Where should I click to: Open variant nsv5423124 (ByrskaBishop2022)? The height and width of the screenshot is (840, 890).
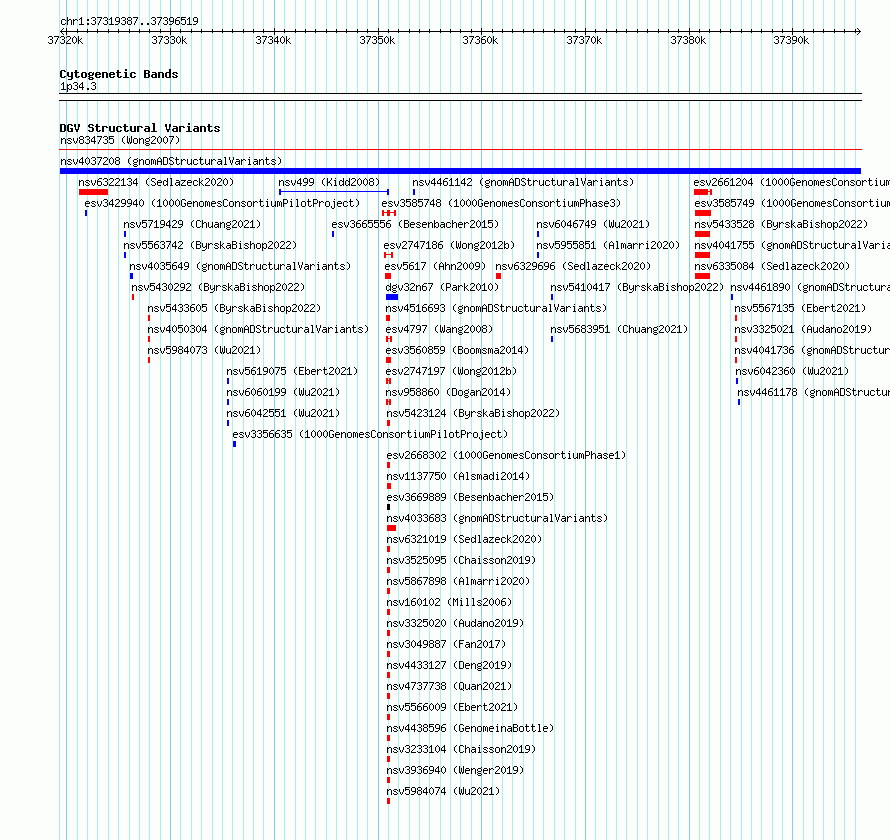coord(473,413)
